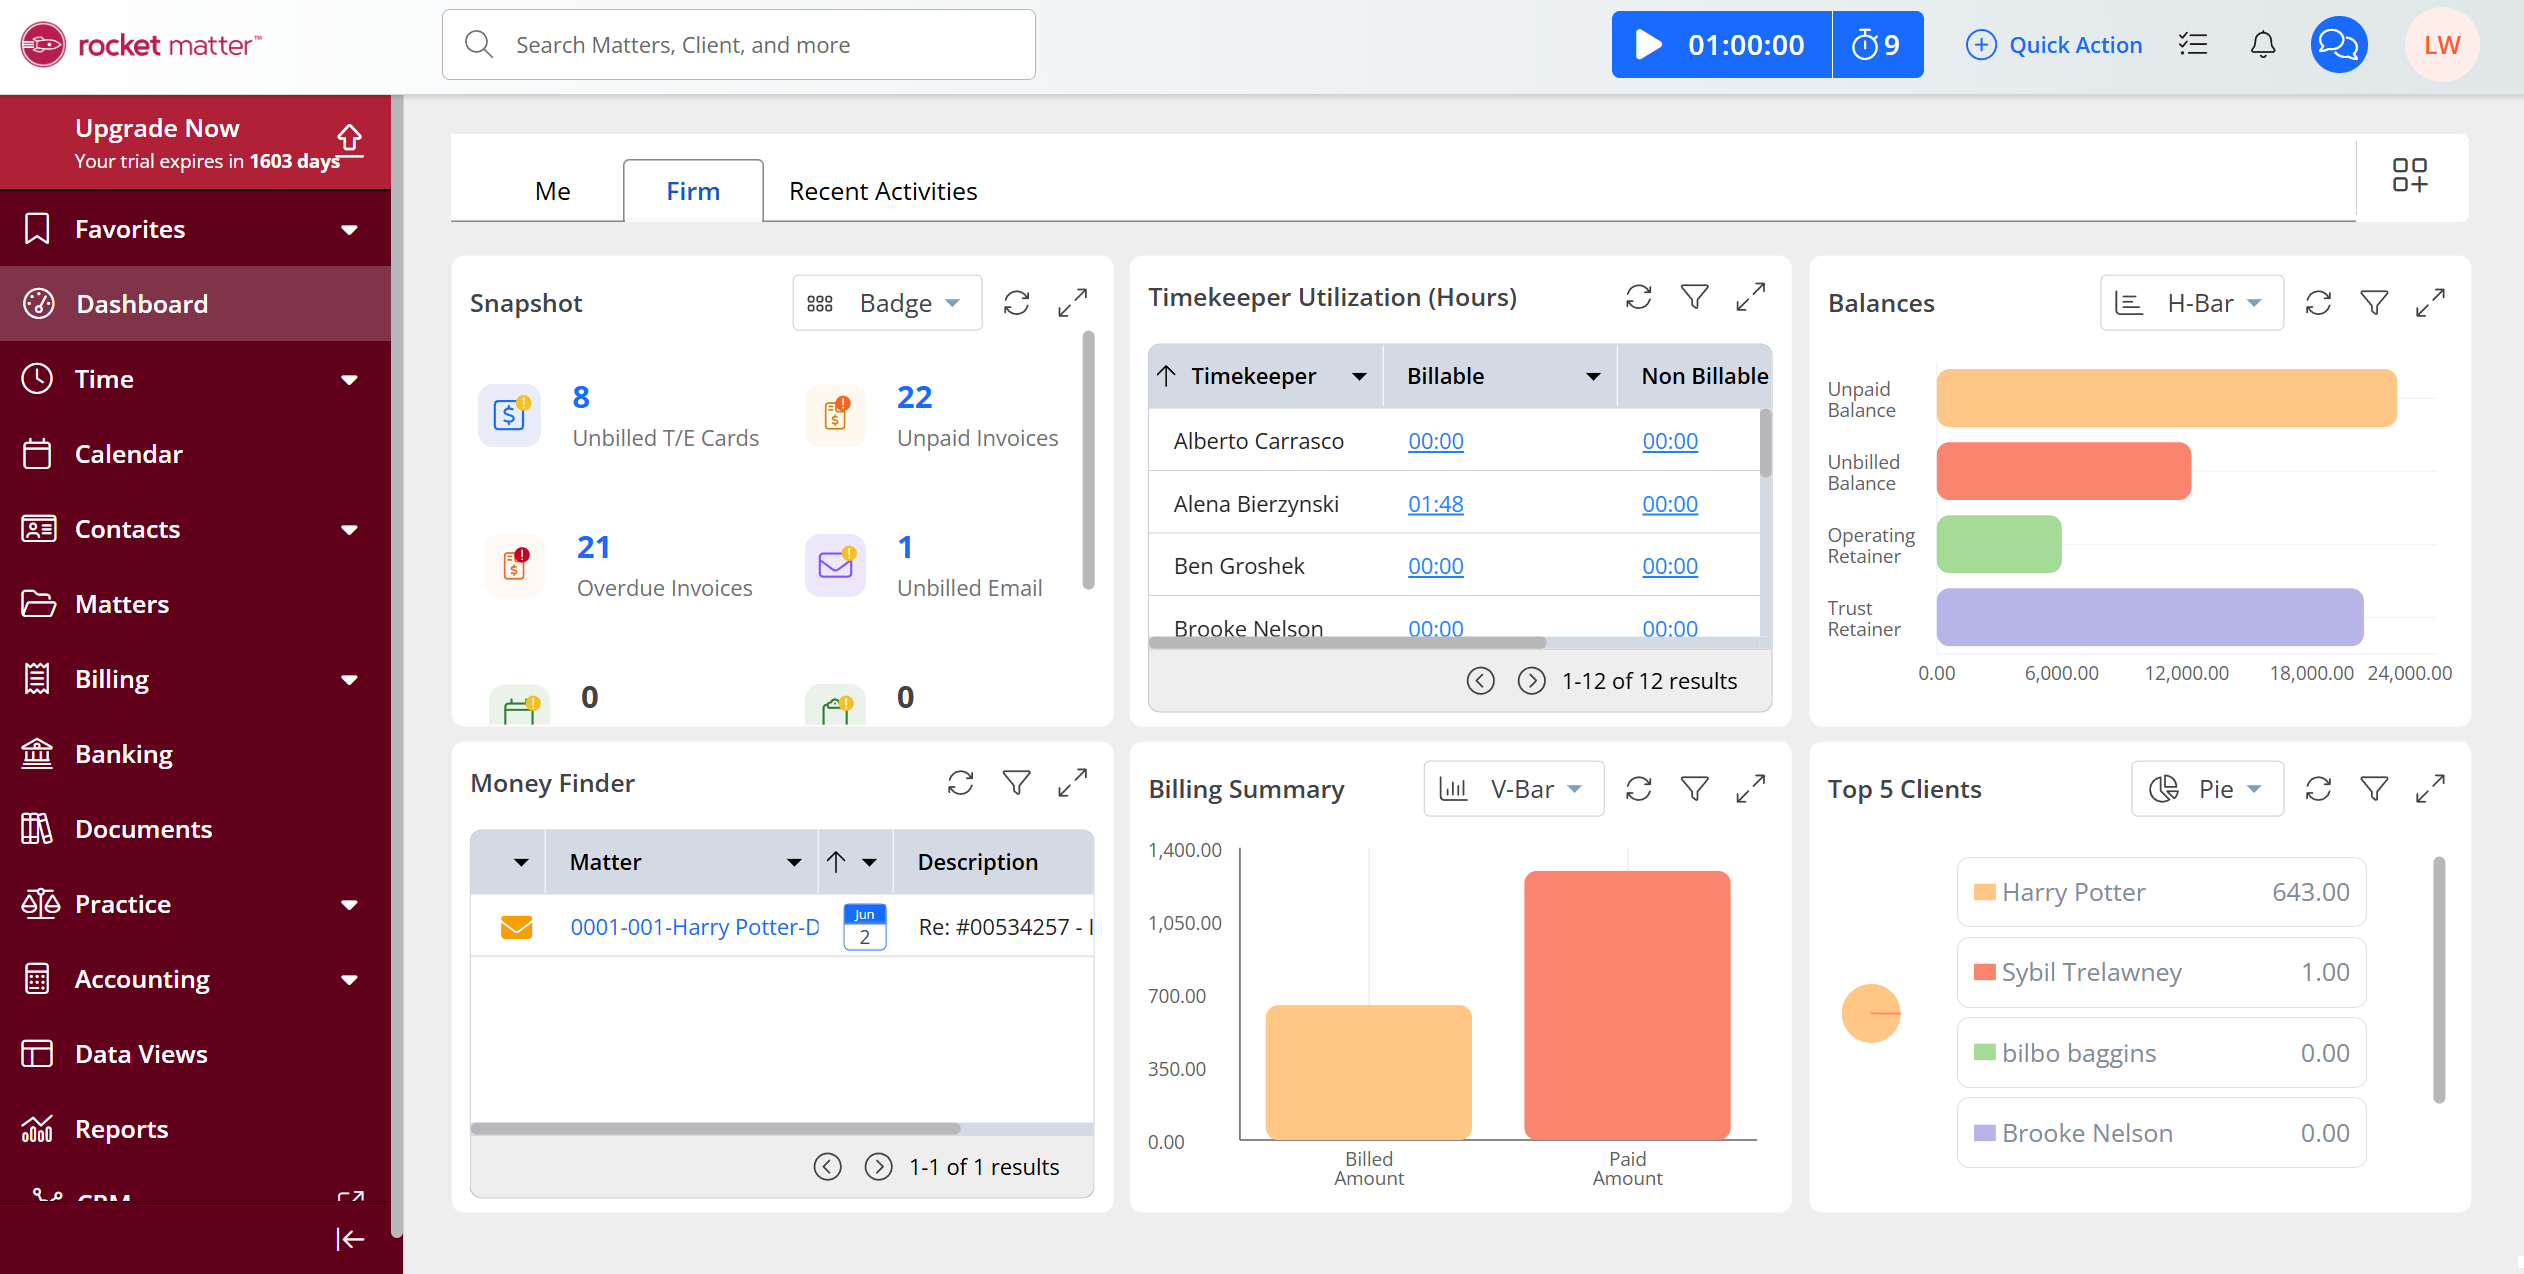Open 0001-001-Harry Potter matter link

(x=694, y=927)
